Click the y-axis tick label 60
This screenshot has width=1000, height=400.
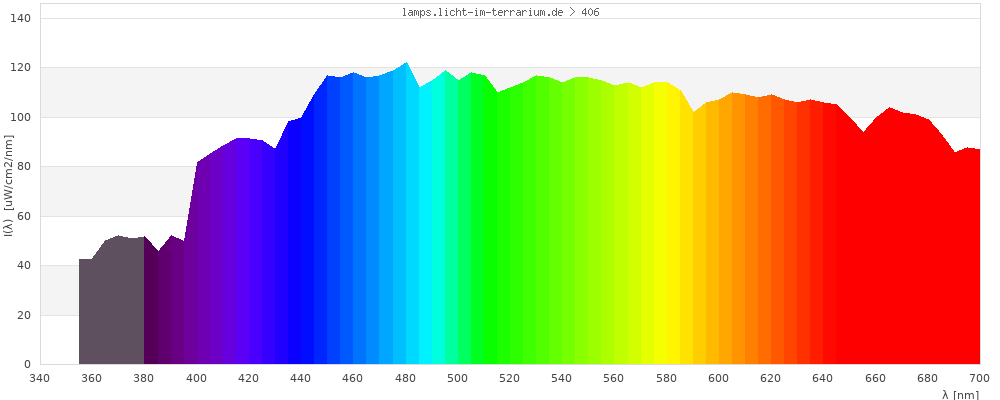(24, 216)
